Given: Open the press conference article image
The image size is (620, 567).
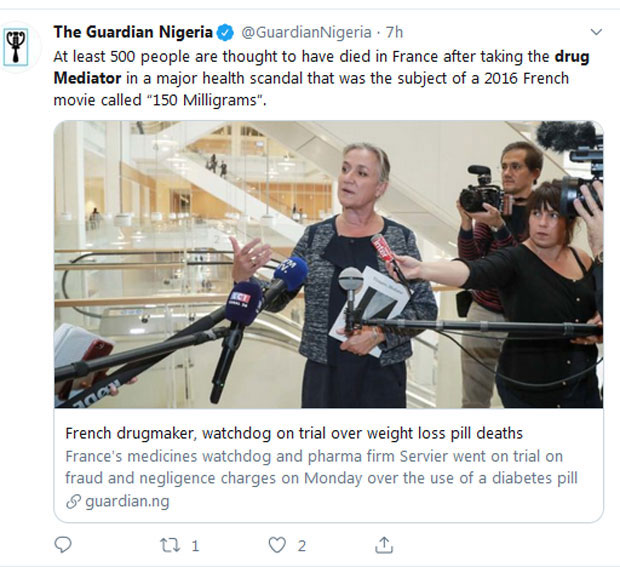Looking at the screenshot, I should [328, 264].
